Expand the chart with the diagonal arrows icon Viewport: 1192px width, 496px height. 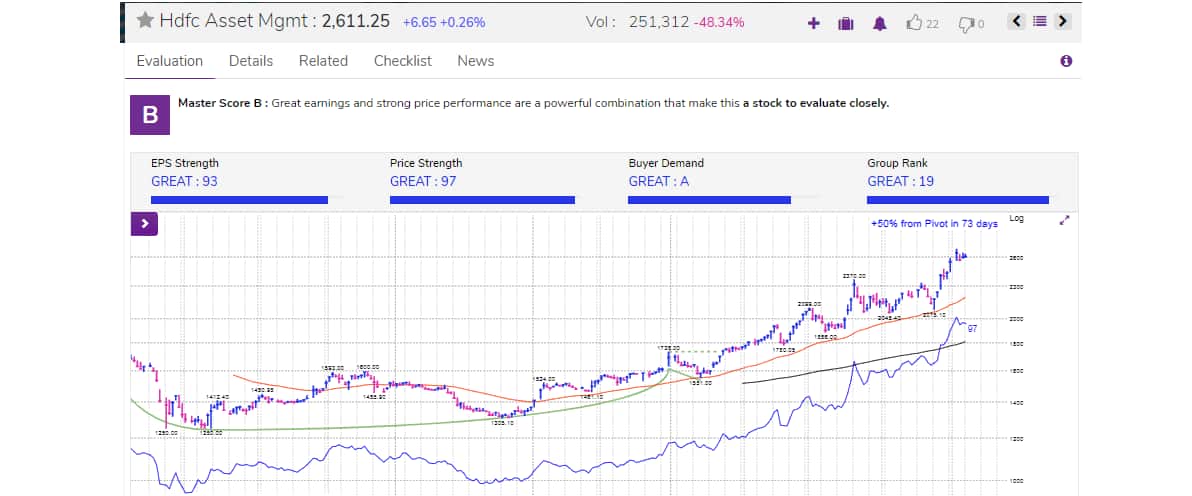[x=1064, y=220]
